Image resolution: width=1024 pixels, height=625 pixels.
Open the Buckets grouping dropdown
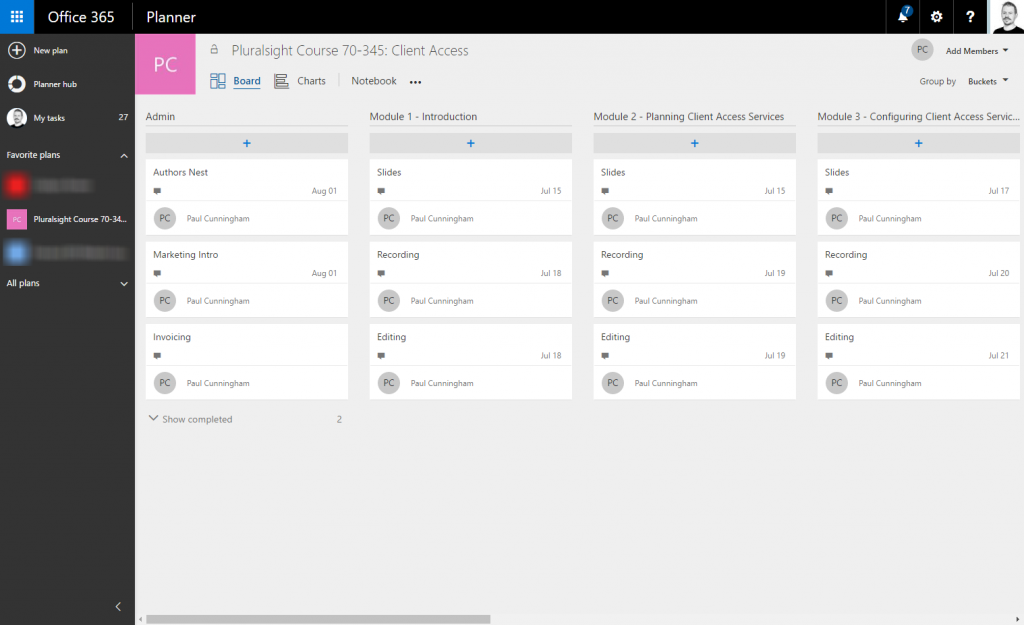pyautogui.click(x=988, y=82)
